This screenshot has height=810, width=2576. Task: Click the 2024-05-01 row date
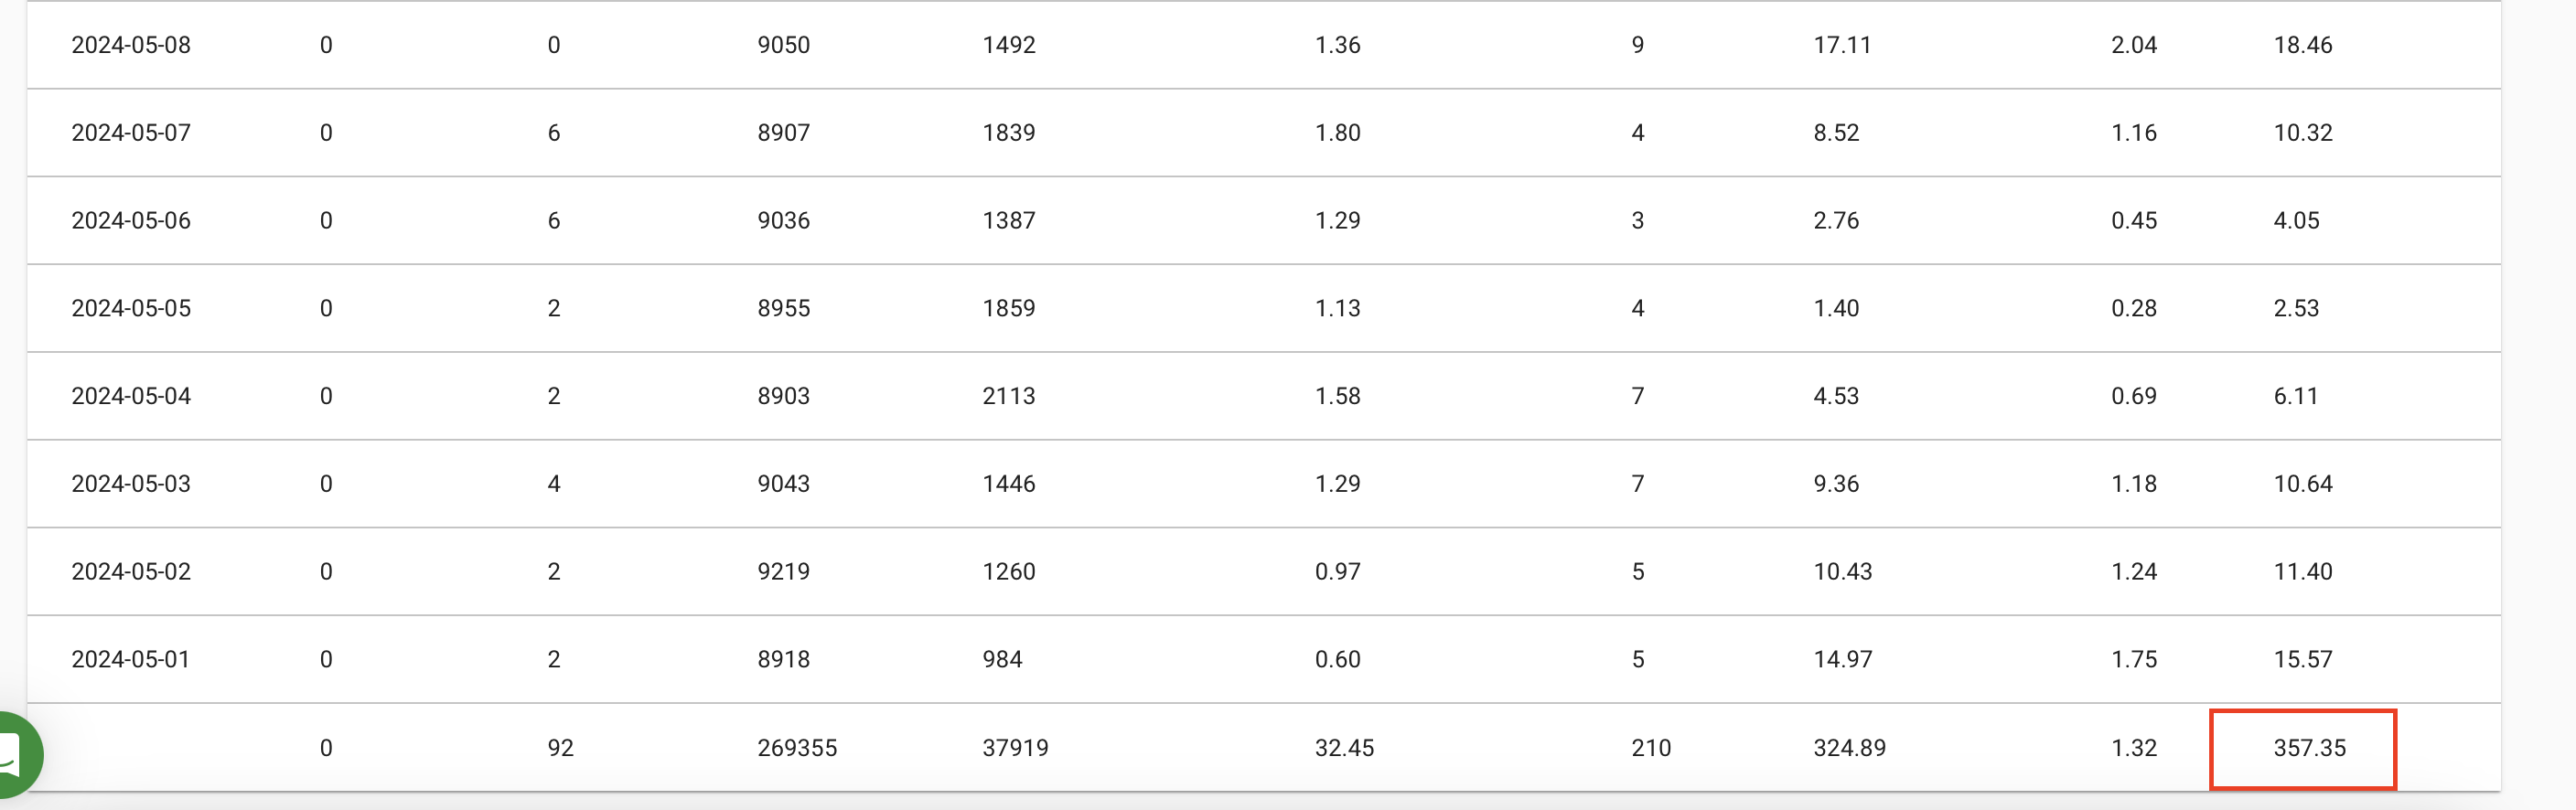click(x=131, y=659)
